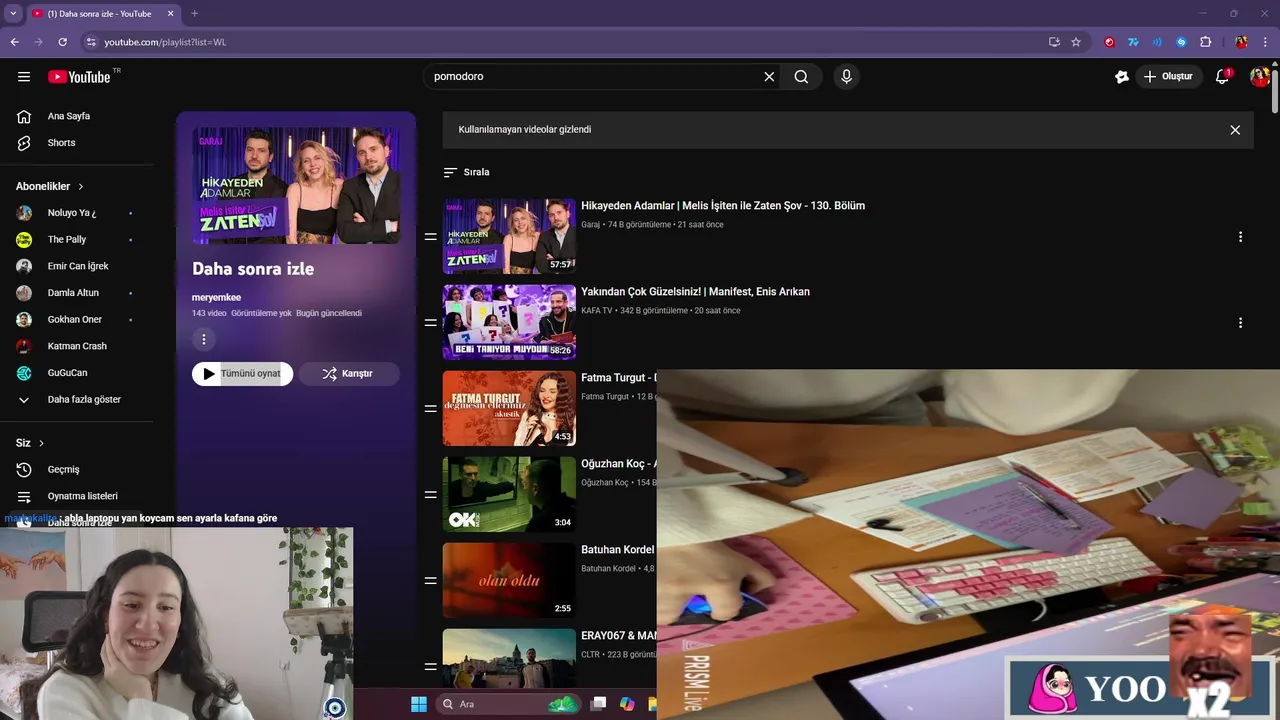Open the Windows Start menu
This screenshot has width=1280, height=720.
coord(419,704)
